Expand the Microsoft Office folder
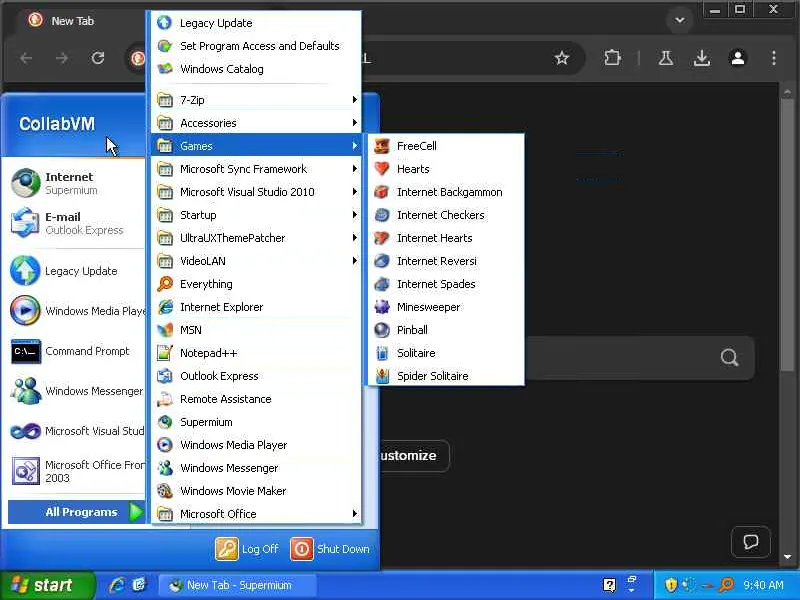The width and height of the screenshot is (800, 600). click(256, 514)
